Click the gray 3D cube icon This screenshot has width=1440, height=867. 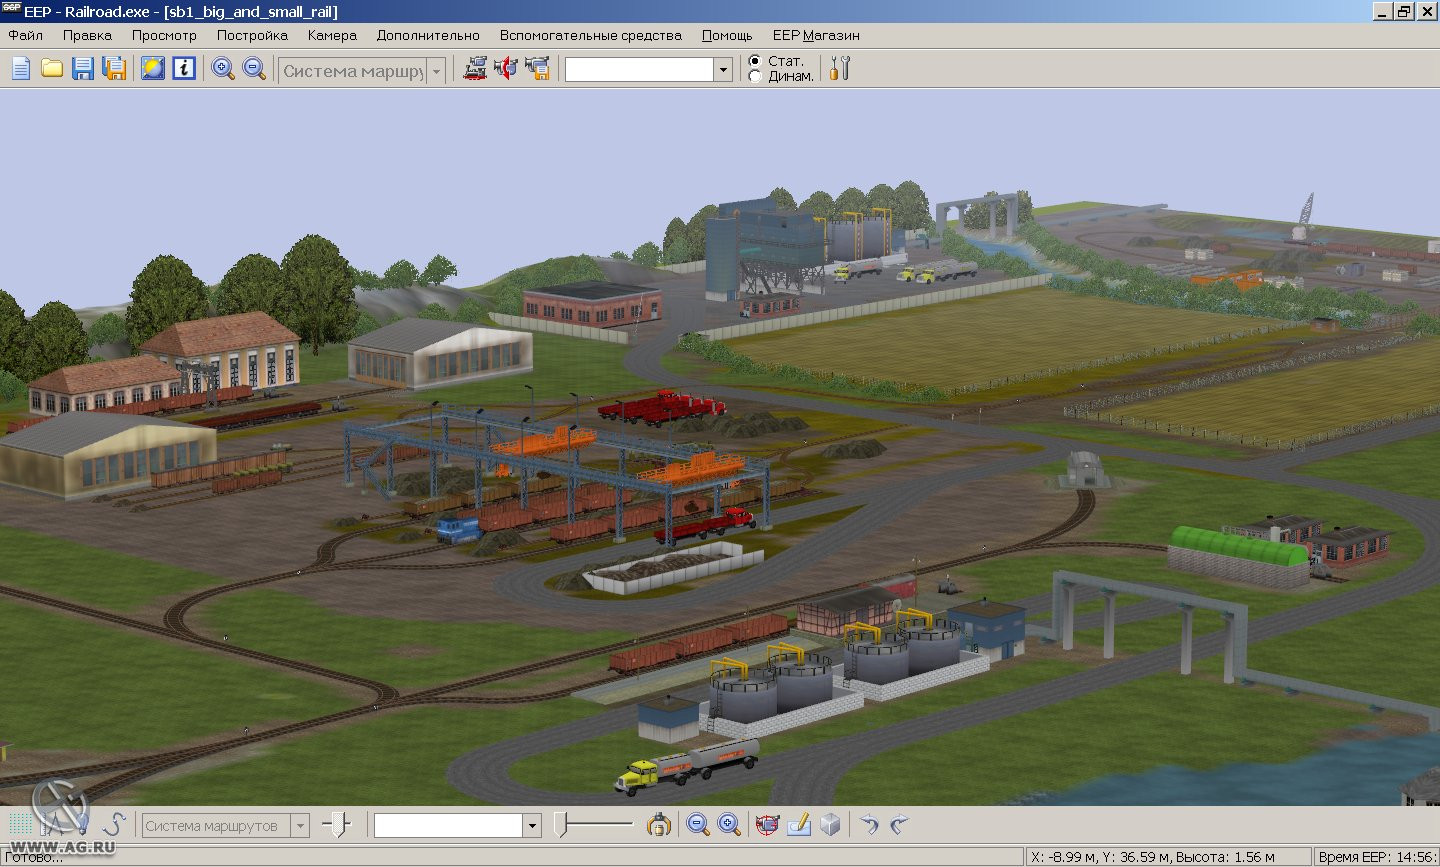pos(830,825)
